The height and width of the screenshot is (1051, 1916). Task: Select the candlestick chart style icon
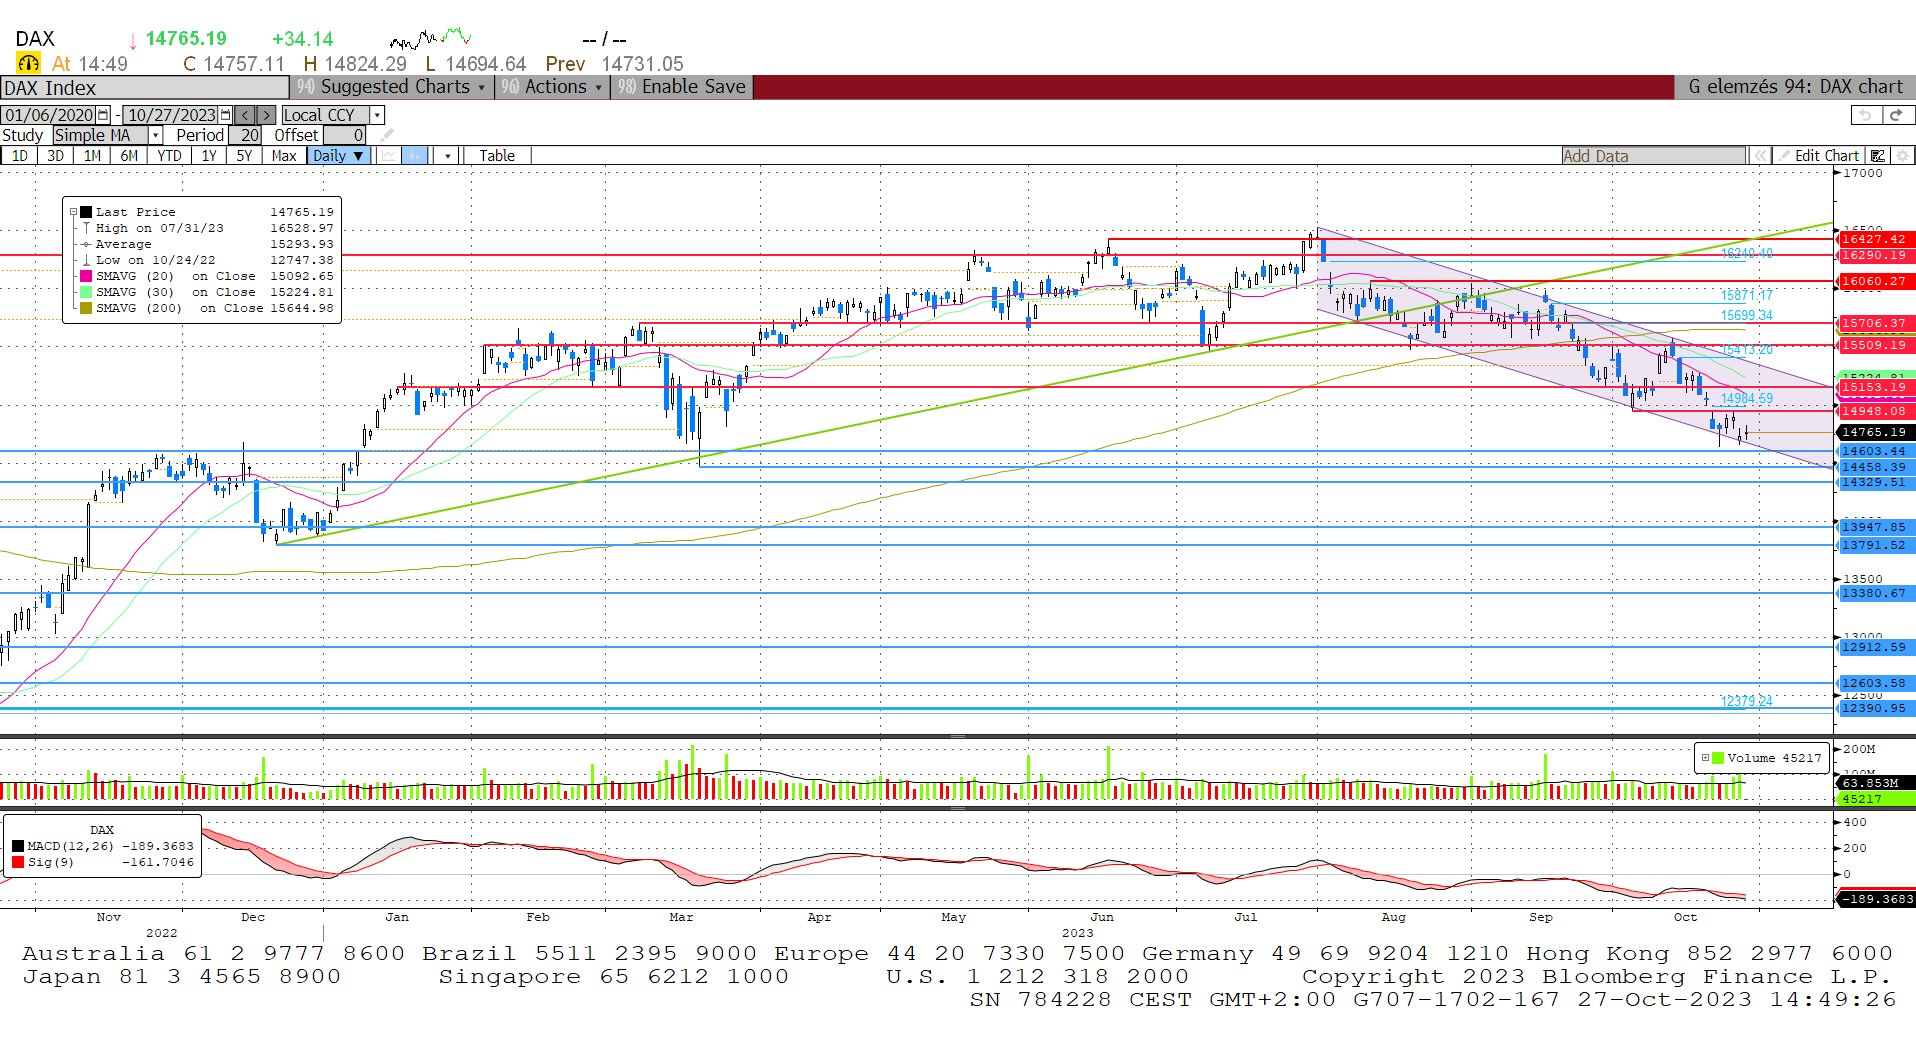[415, 156]
